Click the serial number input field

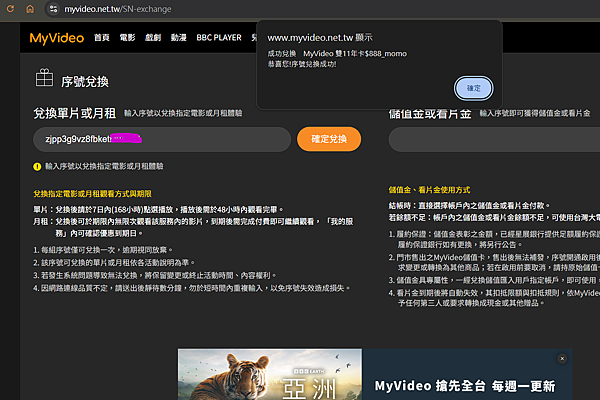coord(162,139)
